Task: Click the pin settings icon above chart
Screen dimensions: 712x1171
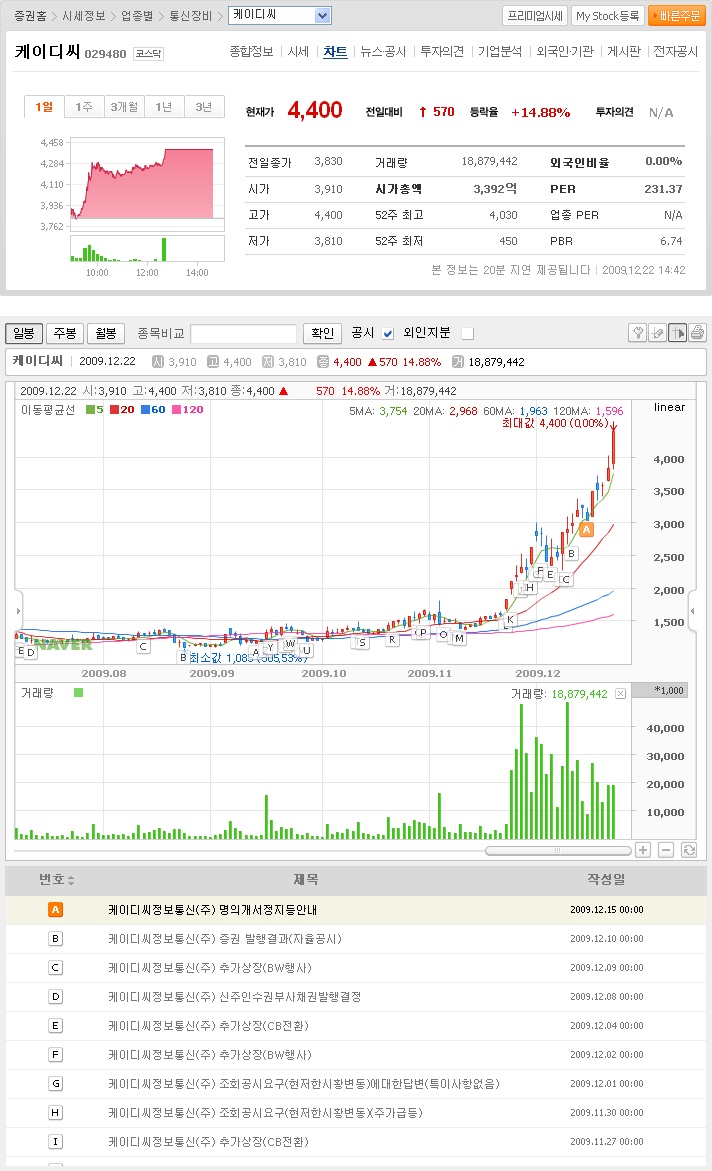Action: pos(637,332)
